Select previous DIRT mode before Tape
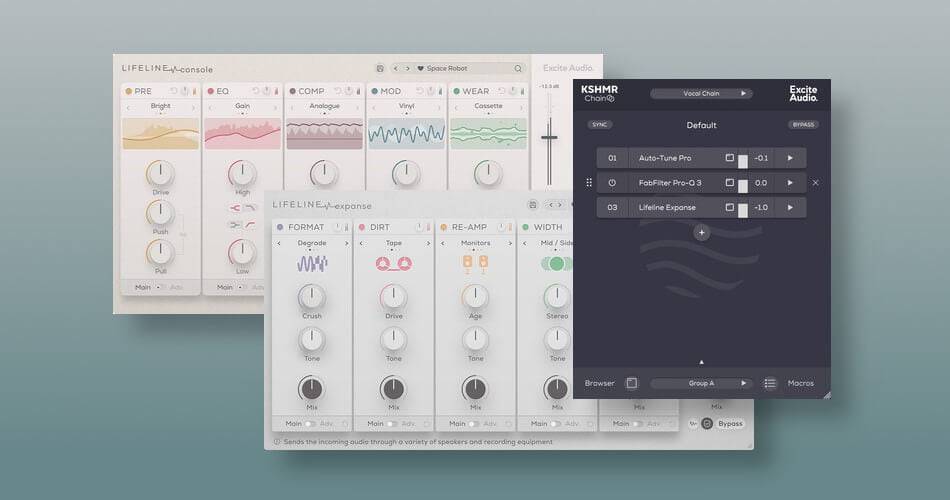 (361, 244)
